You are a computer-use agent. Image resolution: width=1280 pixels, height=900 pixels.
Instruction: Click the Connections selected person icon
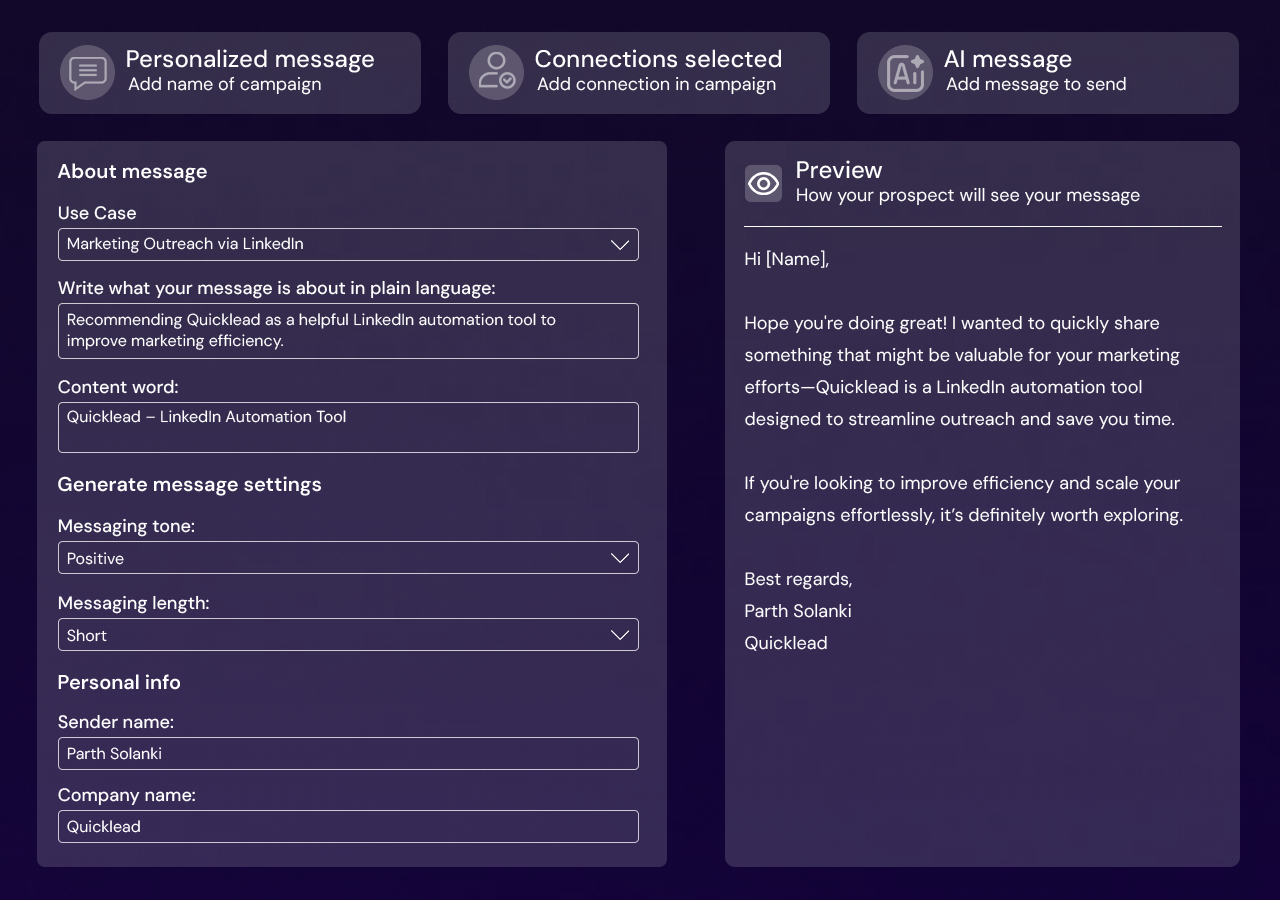(496, 73)
